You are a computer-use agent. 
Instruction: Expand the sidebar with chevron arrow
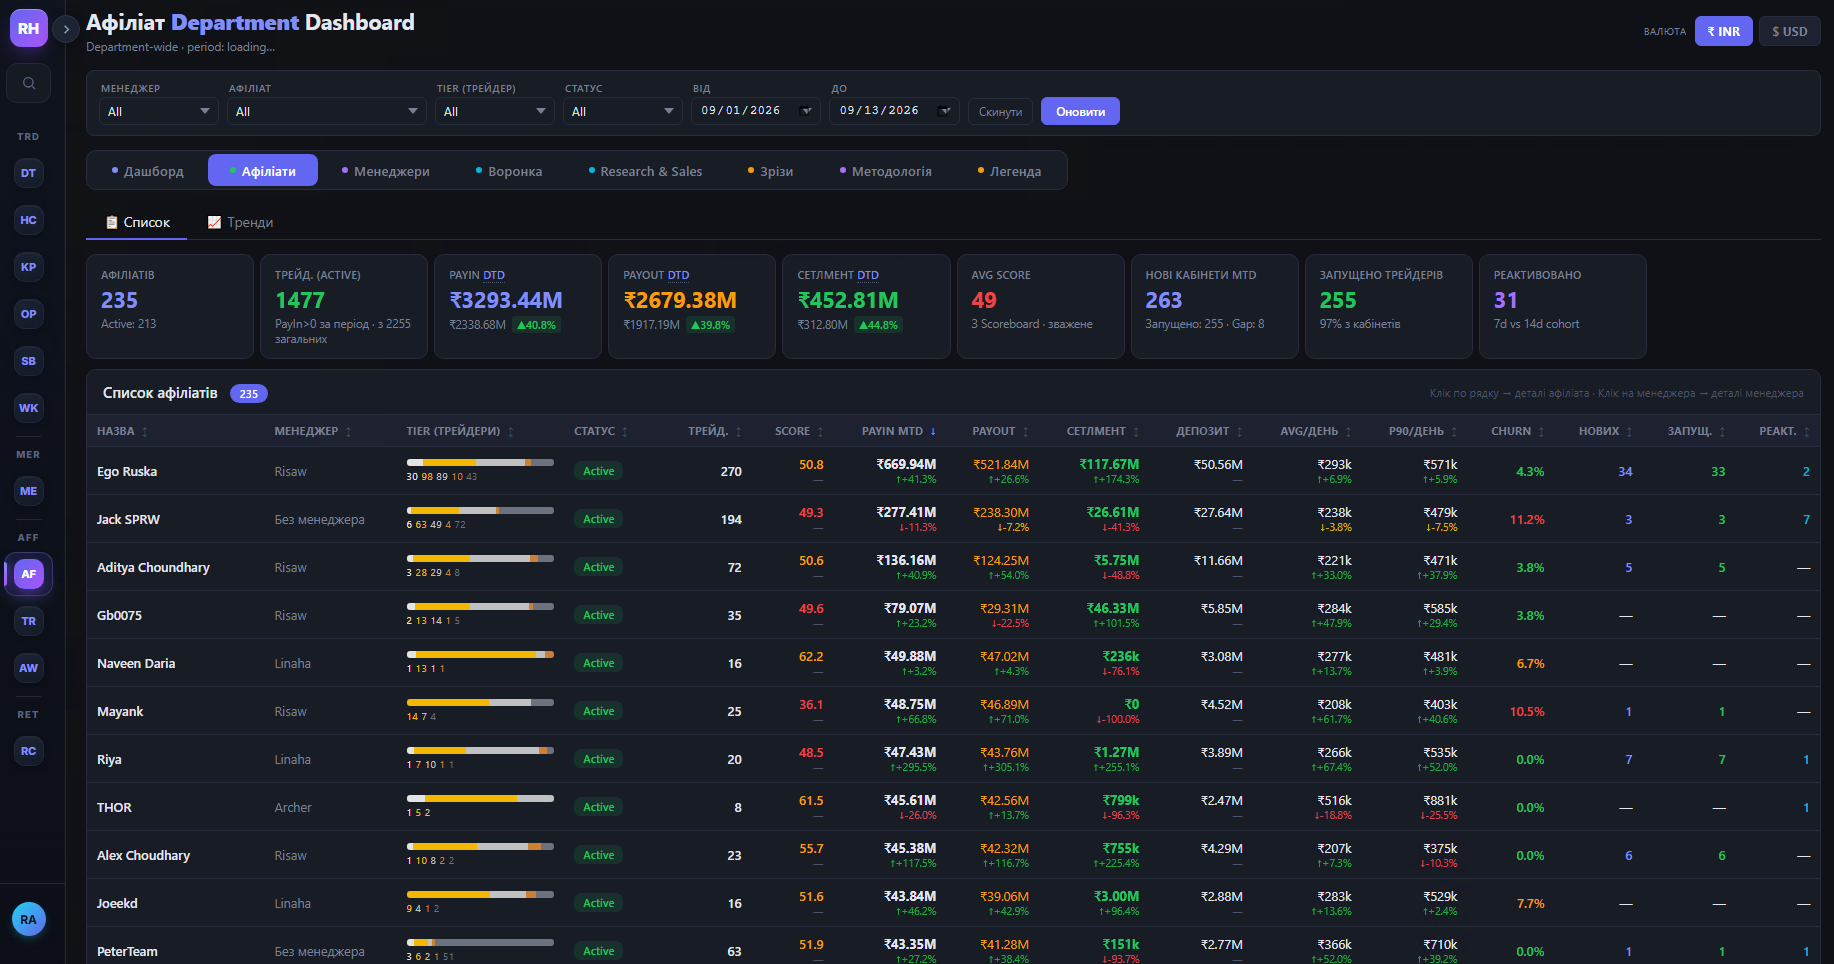[x=66, y=29]
